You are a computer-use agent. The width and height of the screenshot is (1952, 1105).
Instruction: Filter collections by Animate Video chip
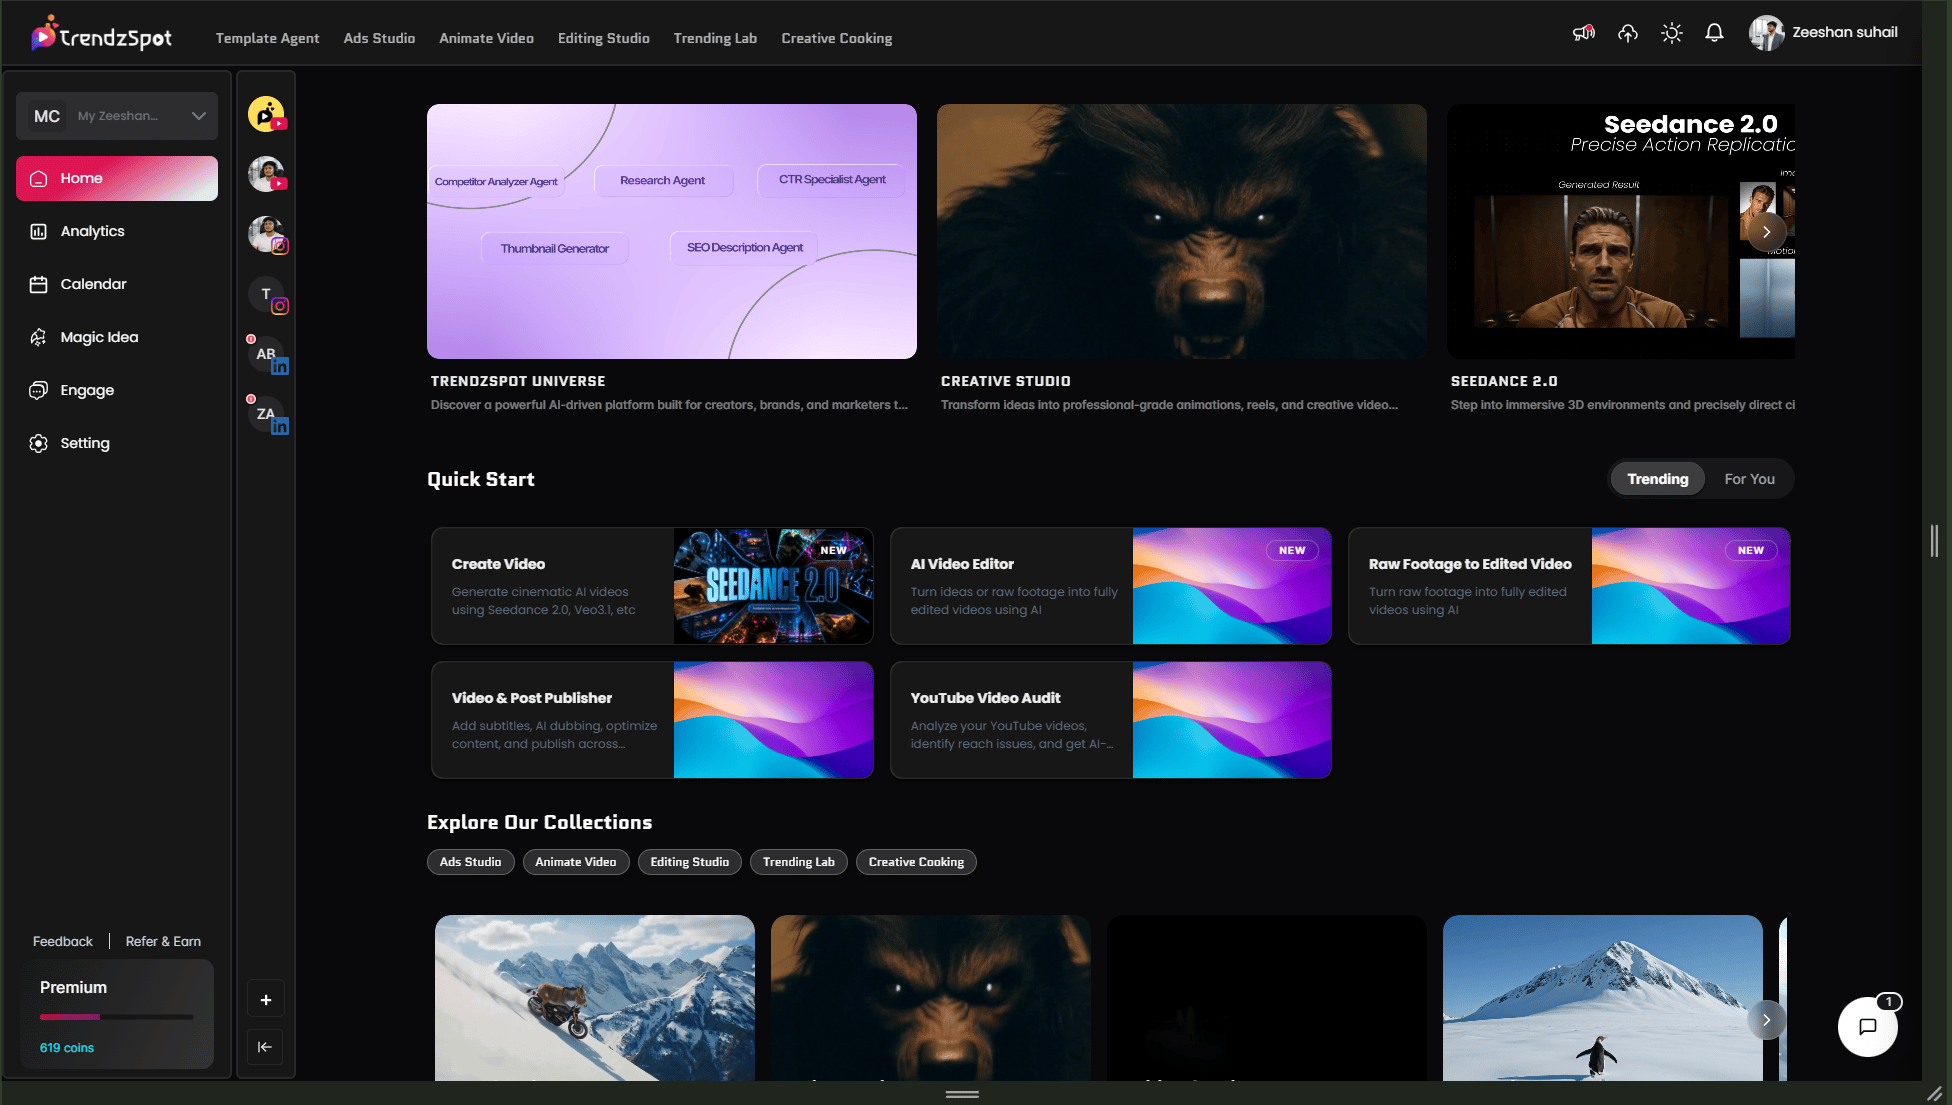[576, 862]
